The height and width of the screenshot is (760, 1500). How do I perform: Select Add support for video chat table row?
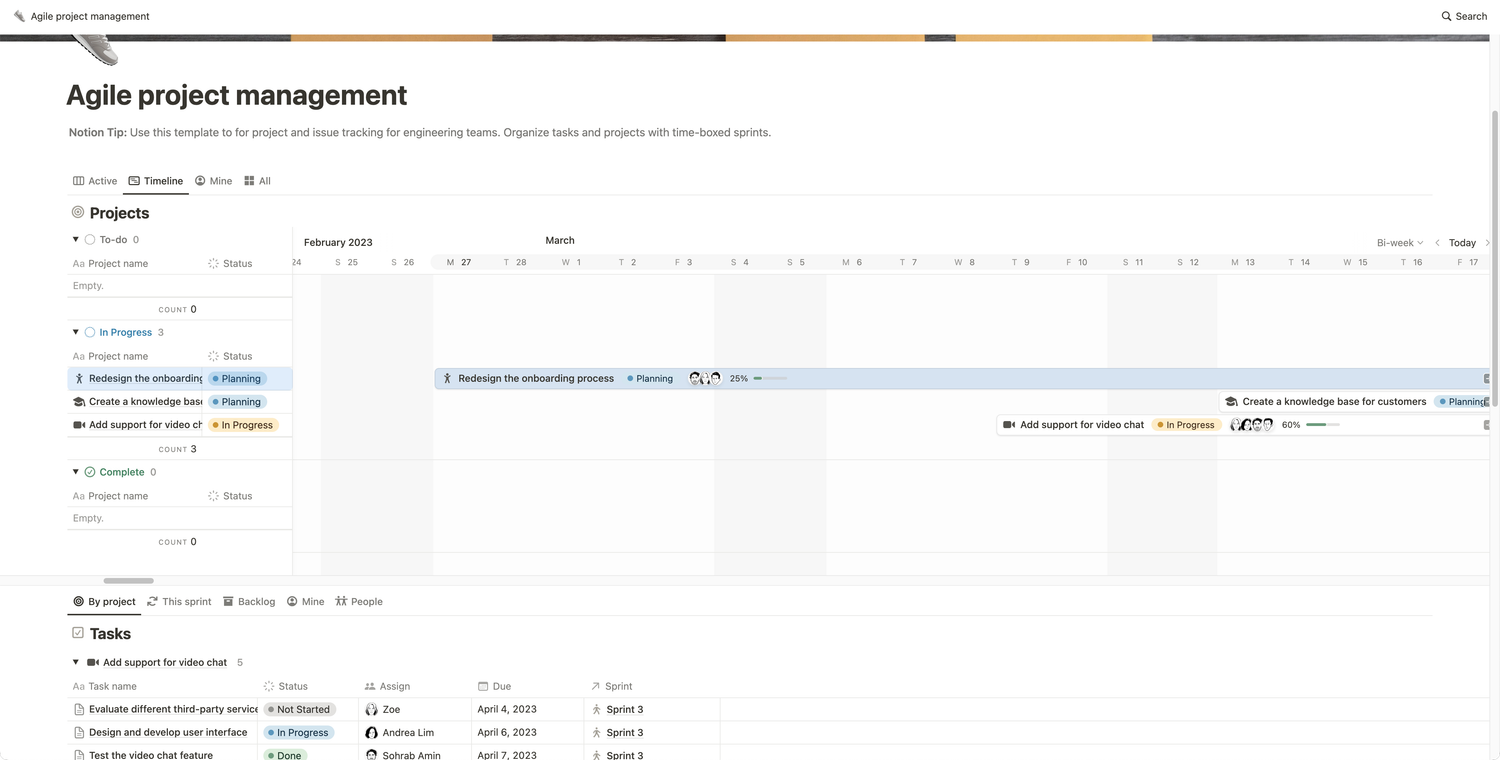180,425
